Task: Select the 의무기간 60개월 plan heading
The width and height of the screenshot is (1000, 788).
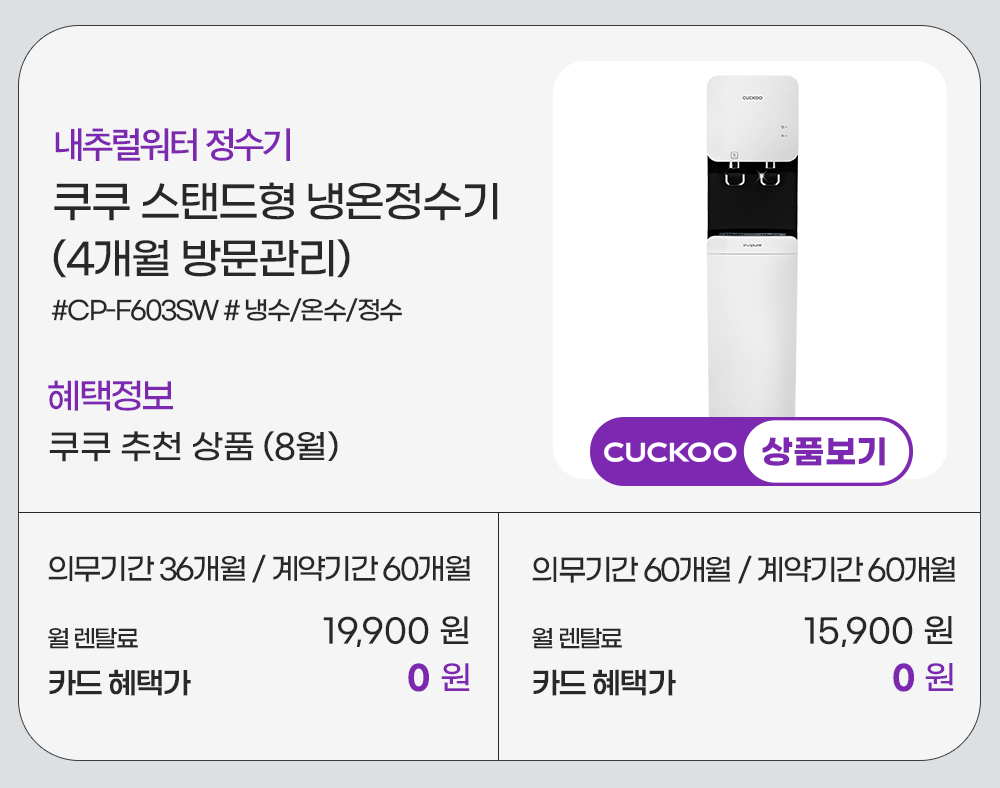Action: [630, 570]
